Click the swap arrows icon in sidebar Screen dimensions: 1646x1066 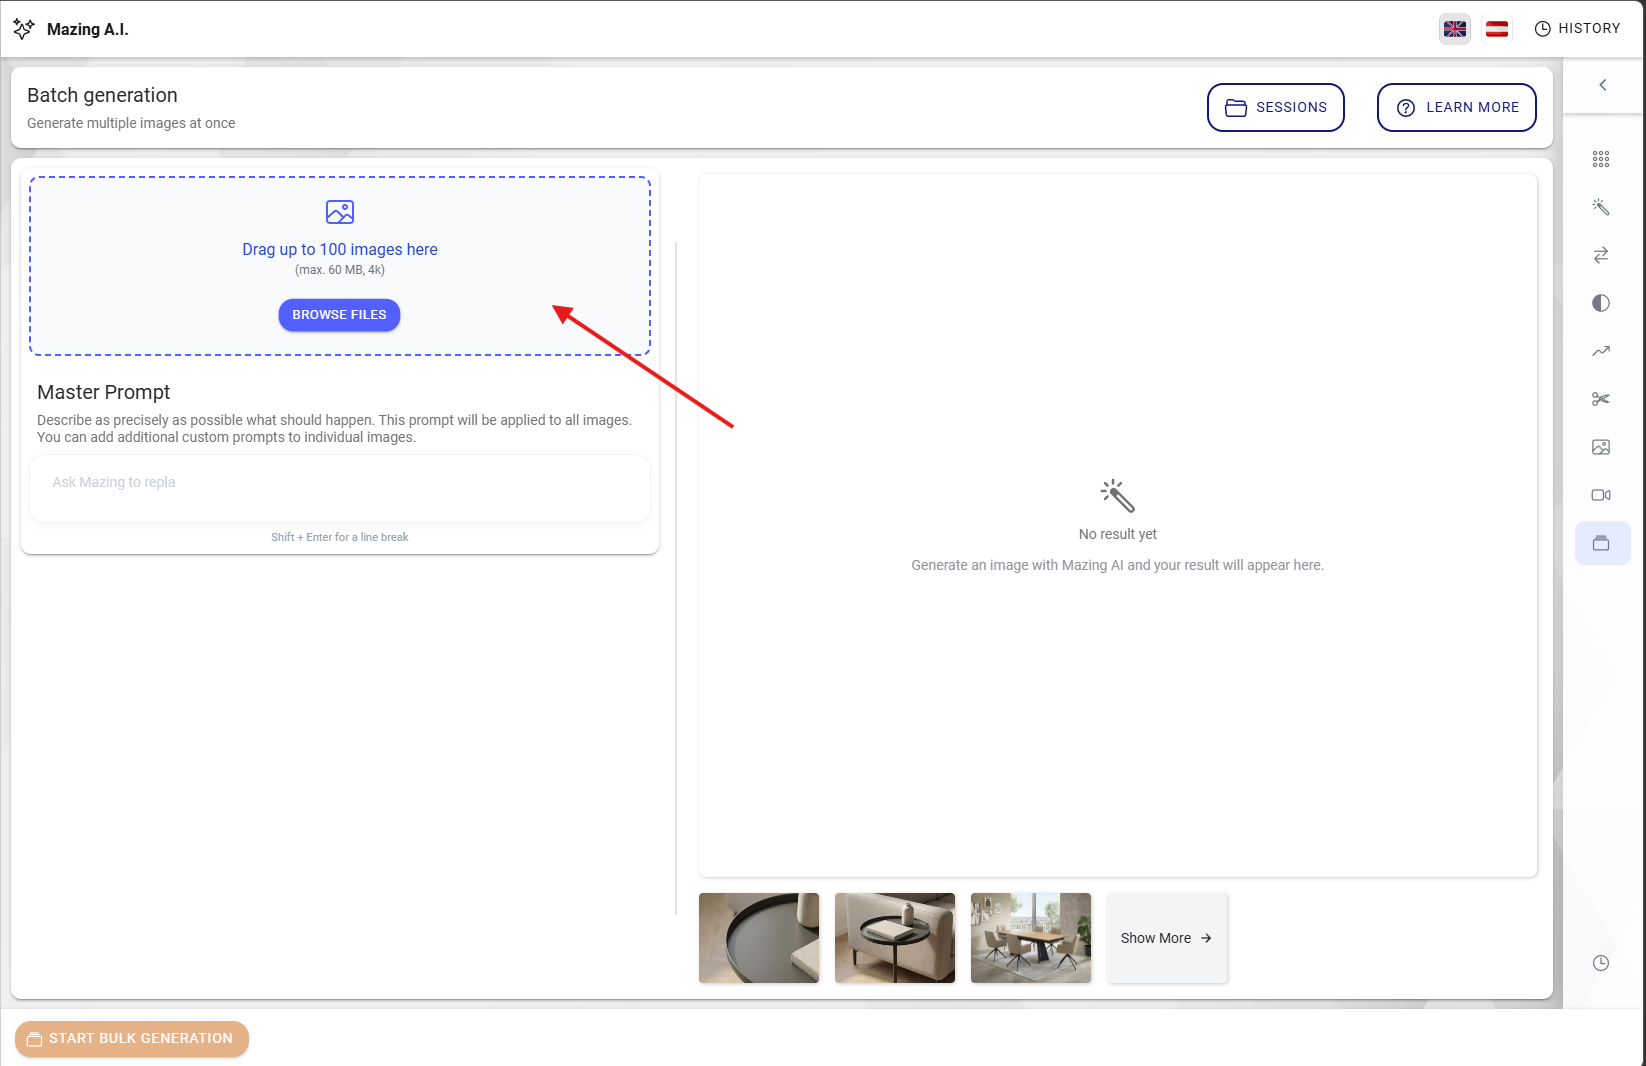[1601, 255]
